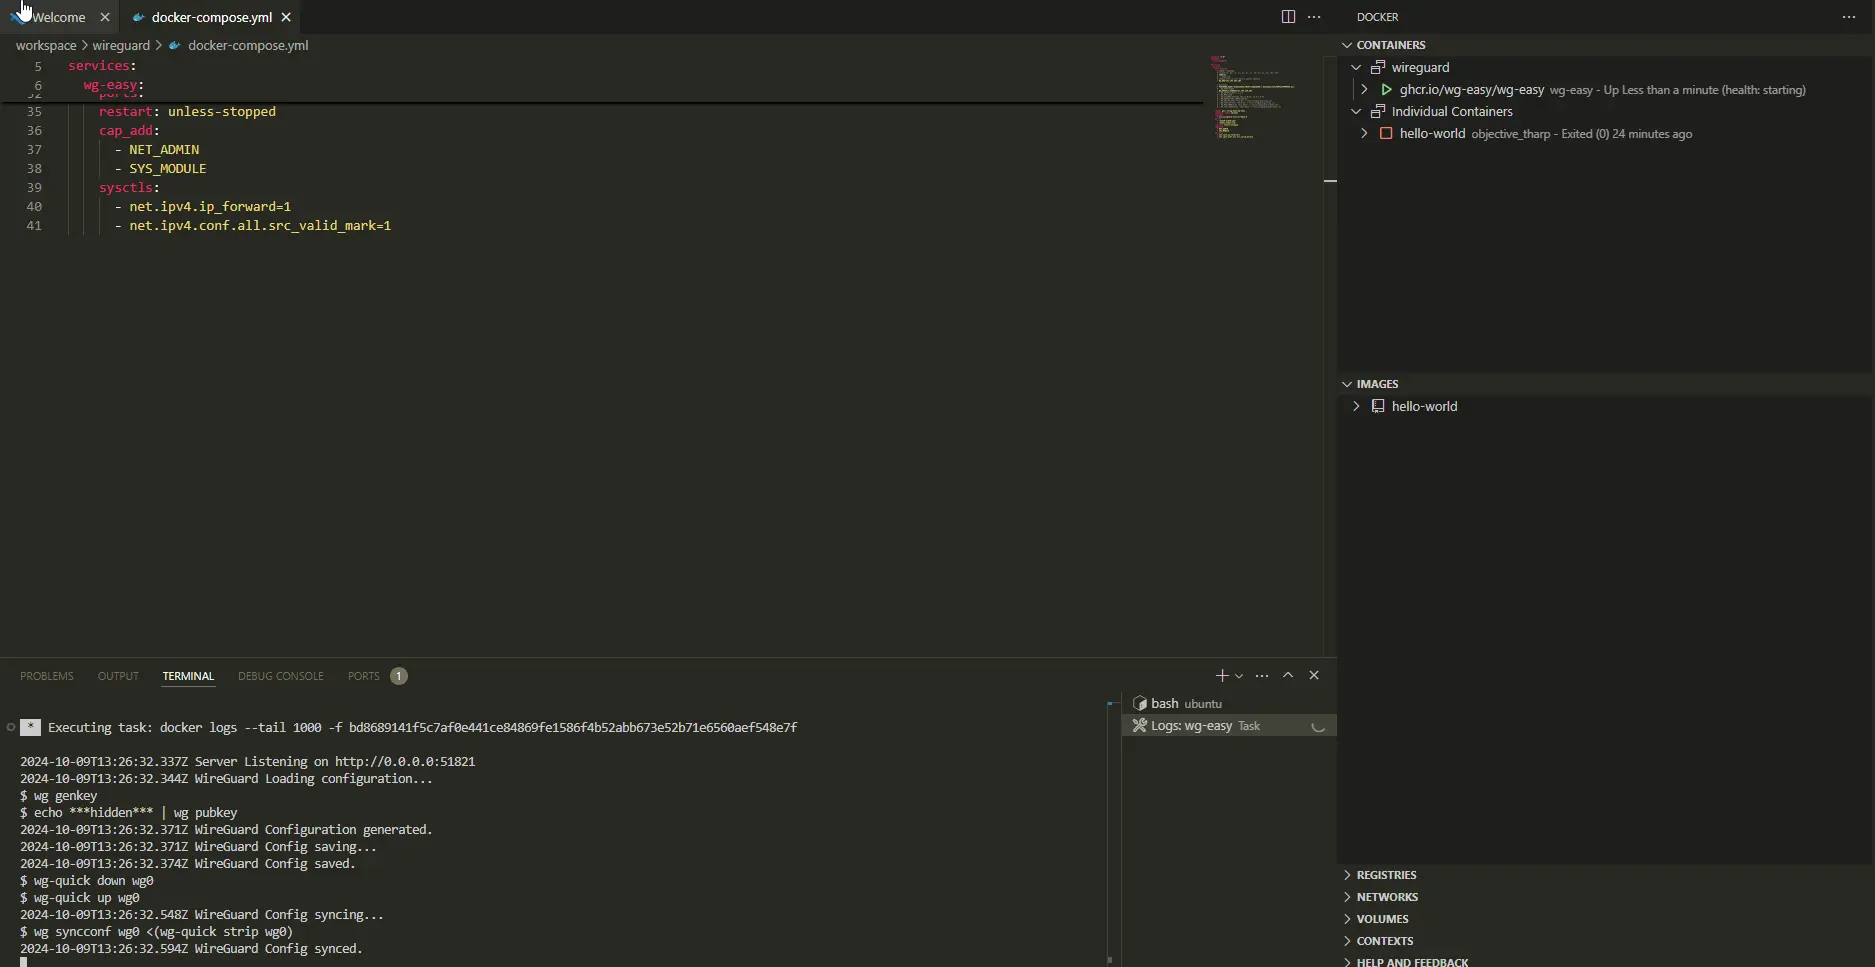Open the OUTPUT panel tab
Image resolution: width=1875 pixels, height=967 pixels.
point(118,676)
